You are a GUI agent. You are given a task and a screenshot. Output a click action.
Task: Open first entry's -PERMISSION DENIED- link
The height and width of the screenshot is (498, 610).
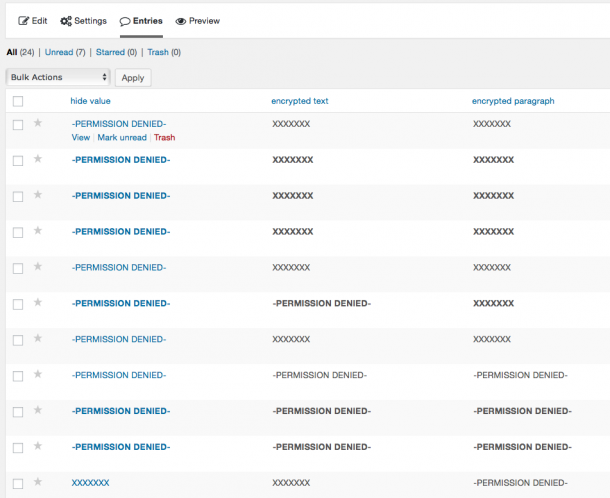coord(119,124)
